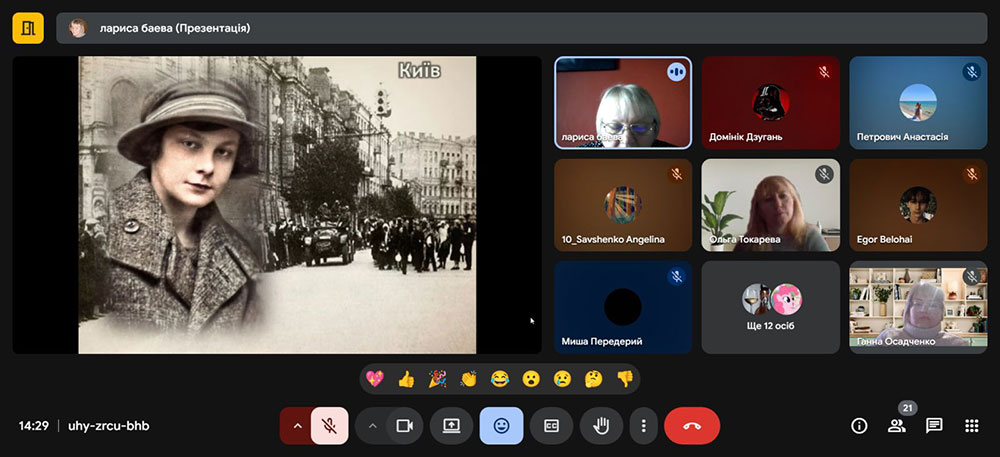Viewport: 1000px width, 457px height.
Task: Unmute the microphone
Action: (x=329, y=426)
